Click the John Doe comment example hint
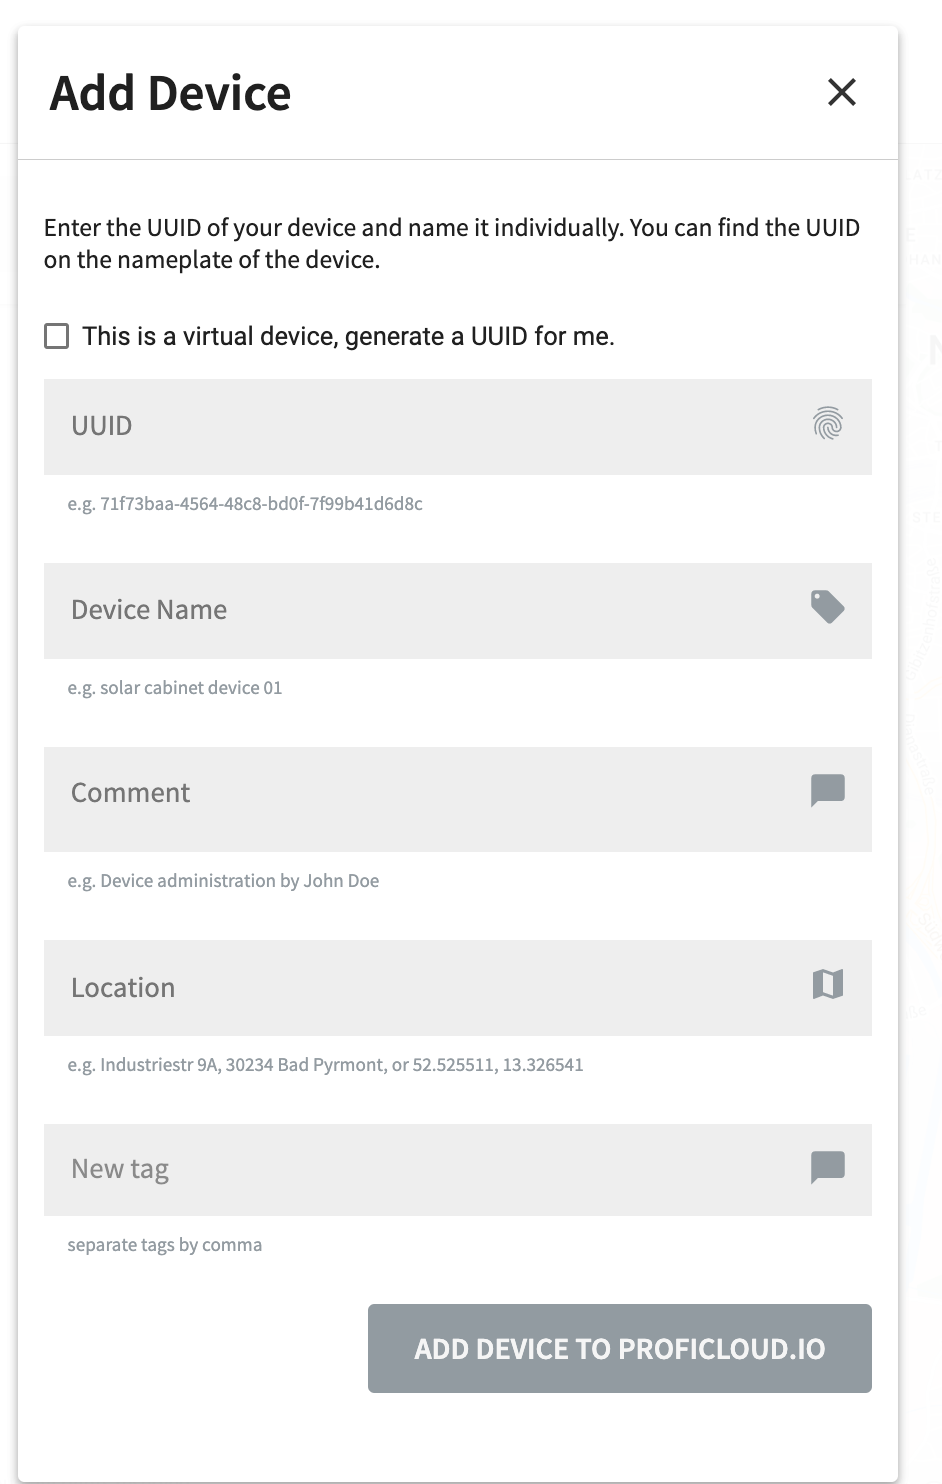Image resolution: width=942 pixels, height=1484 pixels. click(223, 881)
